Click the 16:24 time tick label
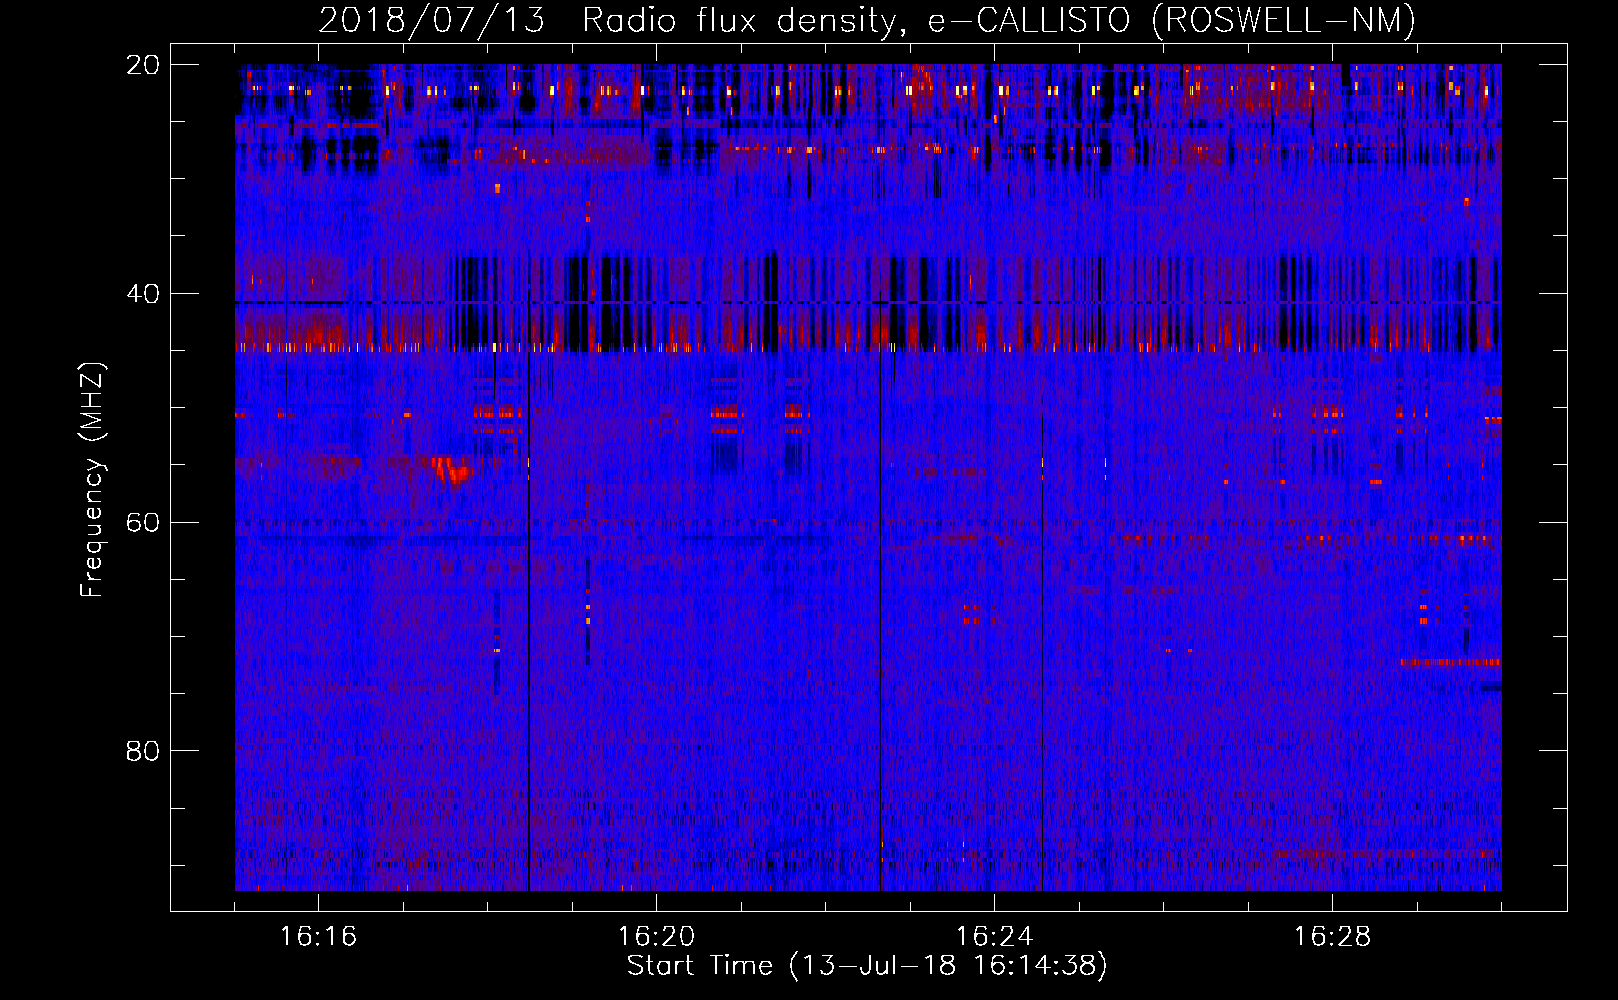 [x=994, y=937]
